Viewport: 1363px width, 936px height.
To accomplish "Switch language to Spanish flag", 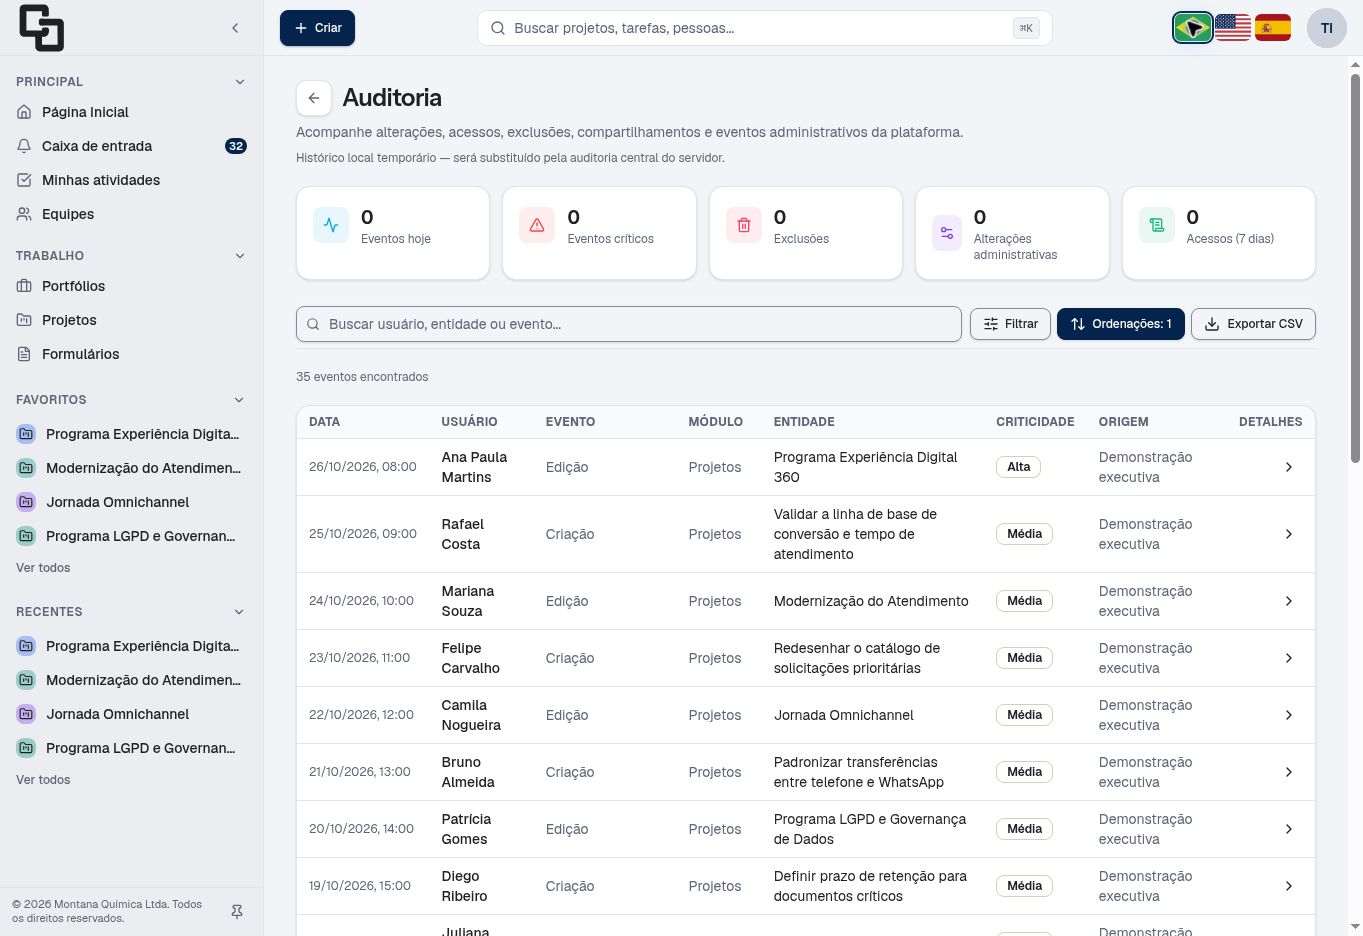I will (x=1273, y=28).
